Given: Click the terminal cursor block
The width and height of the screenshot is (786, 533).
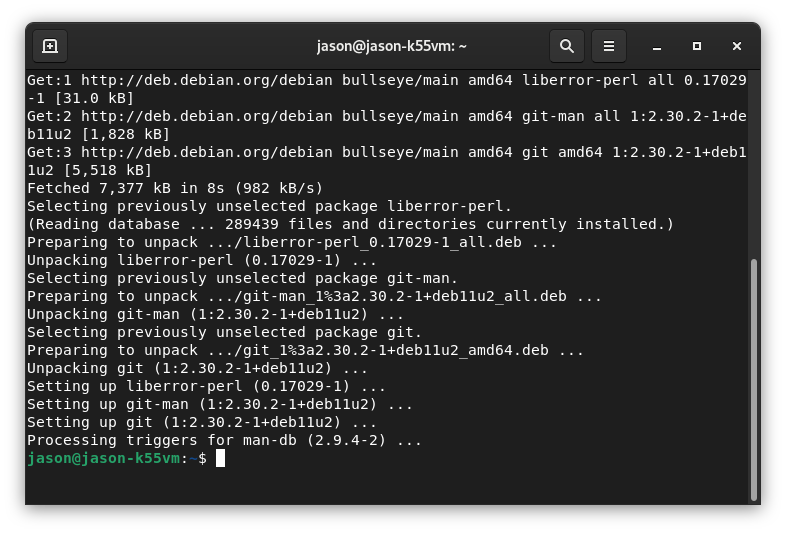Looking at the screenshot, I should click(220, 458).
